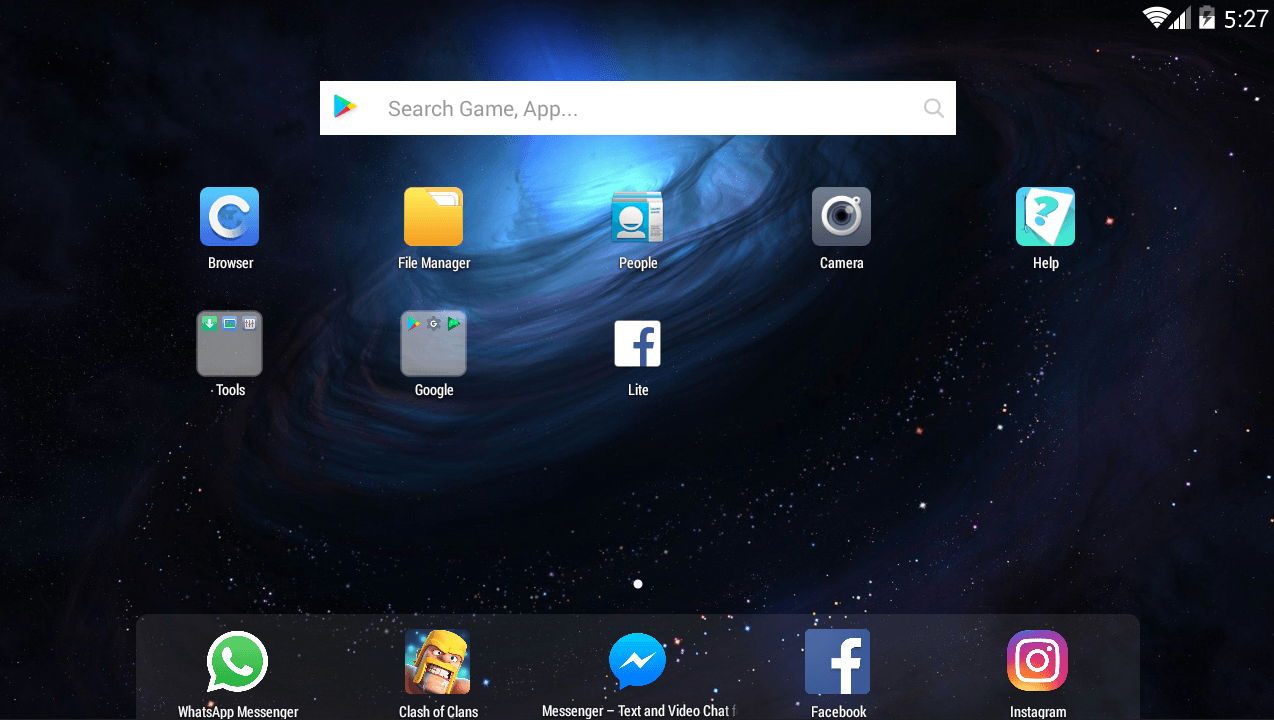Click the "Browser" label

(x=230, y=263)
